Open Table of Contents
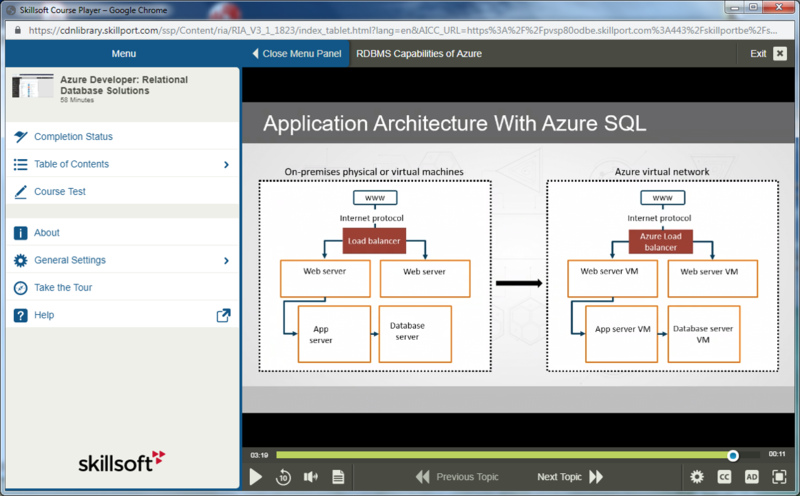 [122, 164]
